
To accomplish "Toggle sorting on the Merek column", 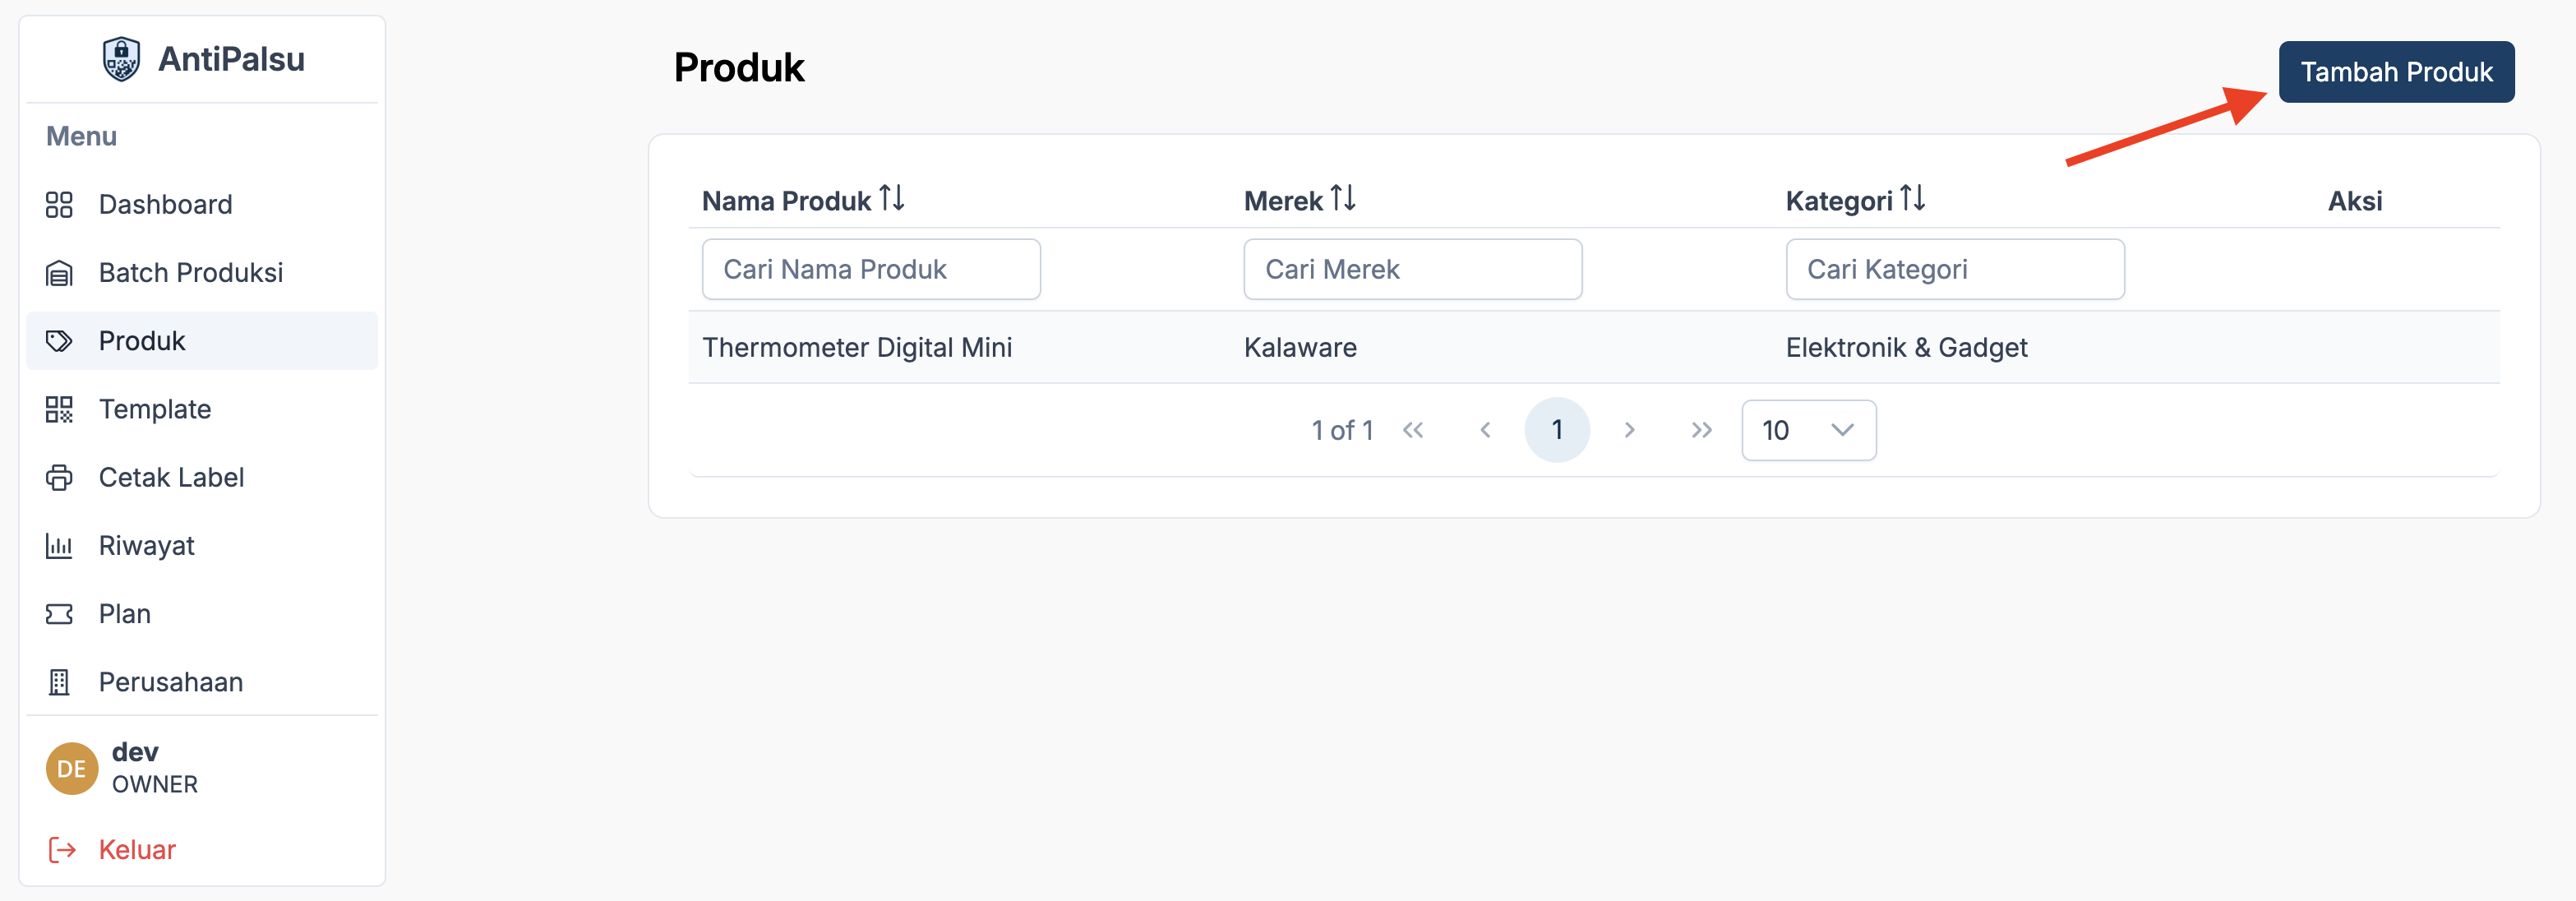I will (x=1342, y=199).
